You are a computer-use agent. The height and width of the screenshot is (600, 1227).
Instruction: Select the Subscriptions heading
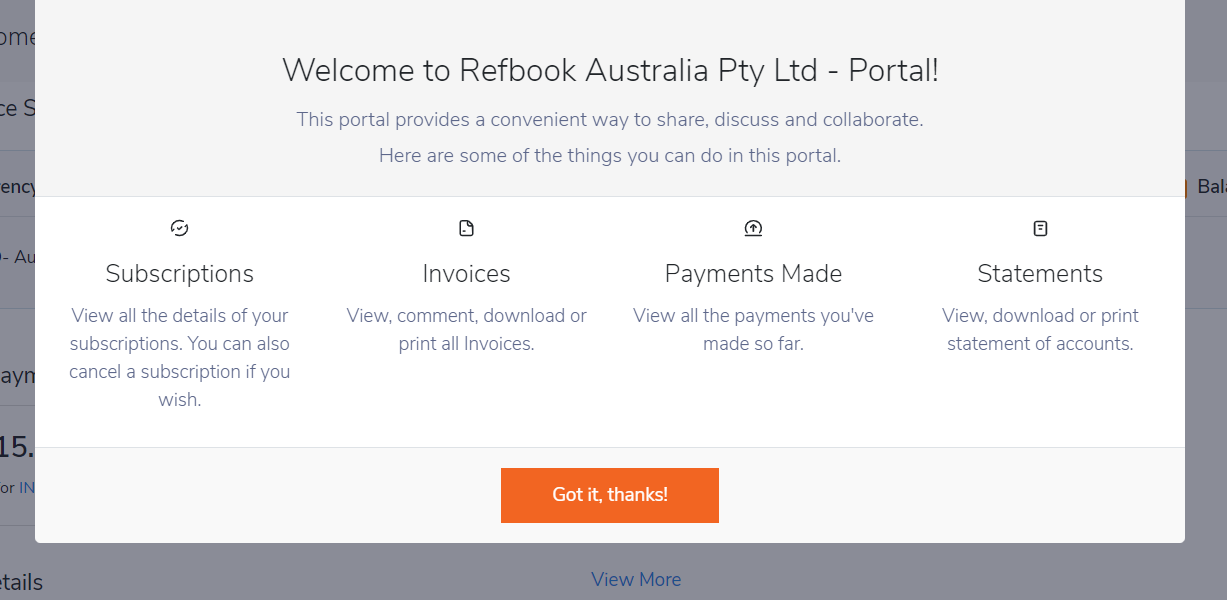tap(180, 273)
